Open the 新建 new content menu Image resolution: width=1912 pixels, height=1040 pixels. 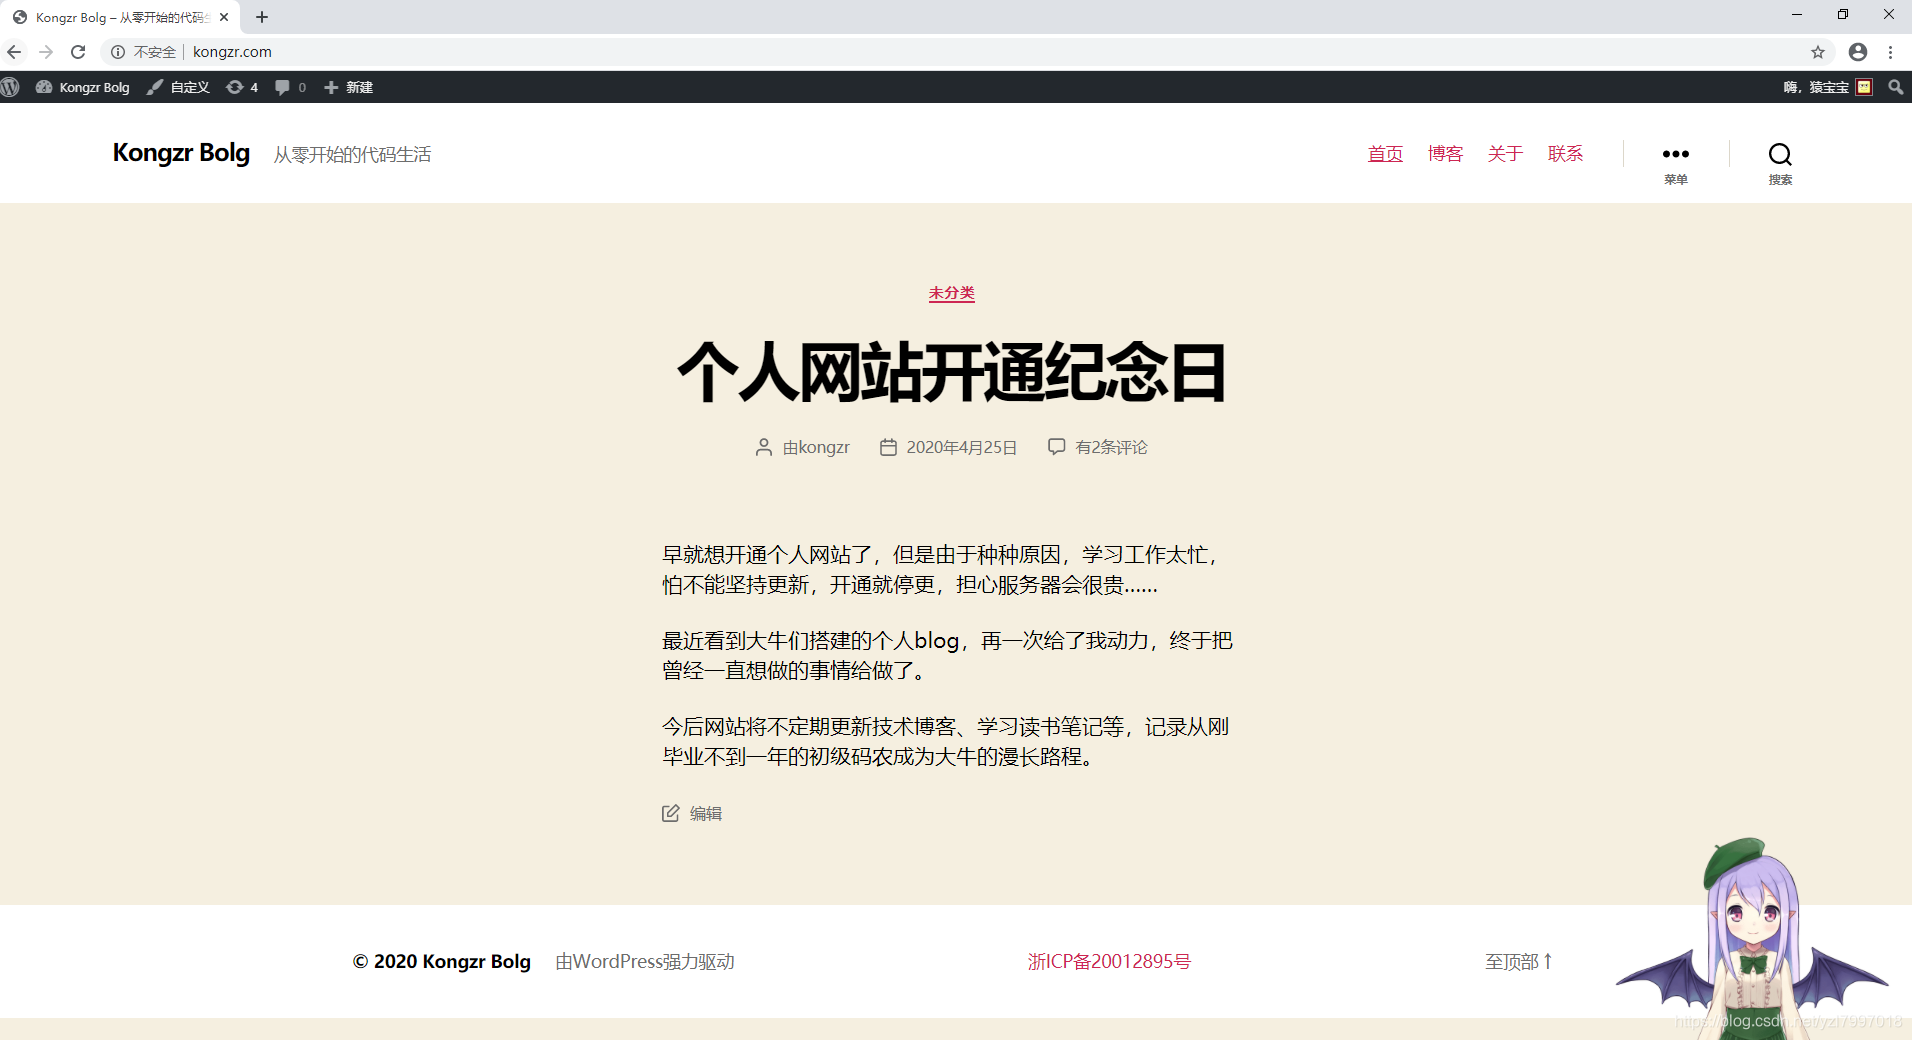(348, 87)
